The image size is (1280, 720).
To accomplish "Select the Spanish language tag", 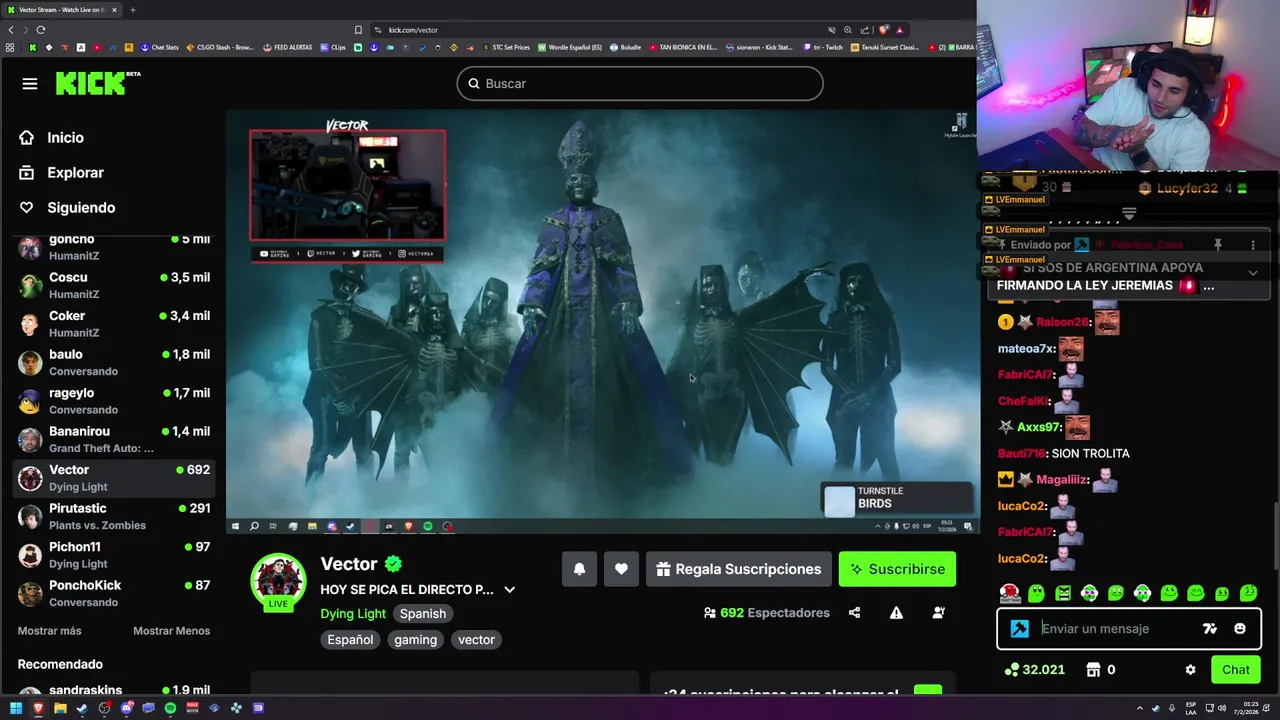I will [423, 614].
